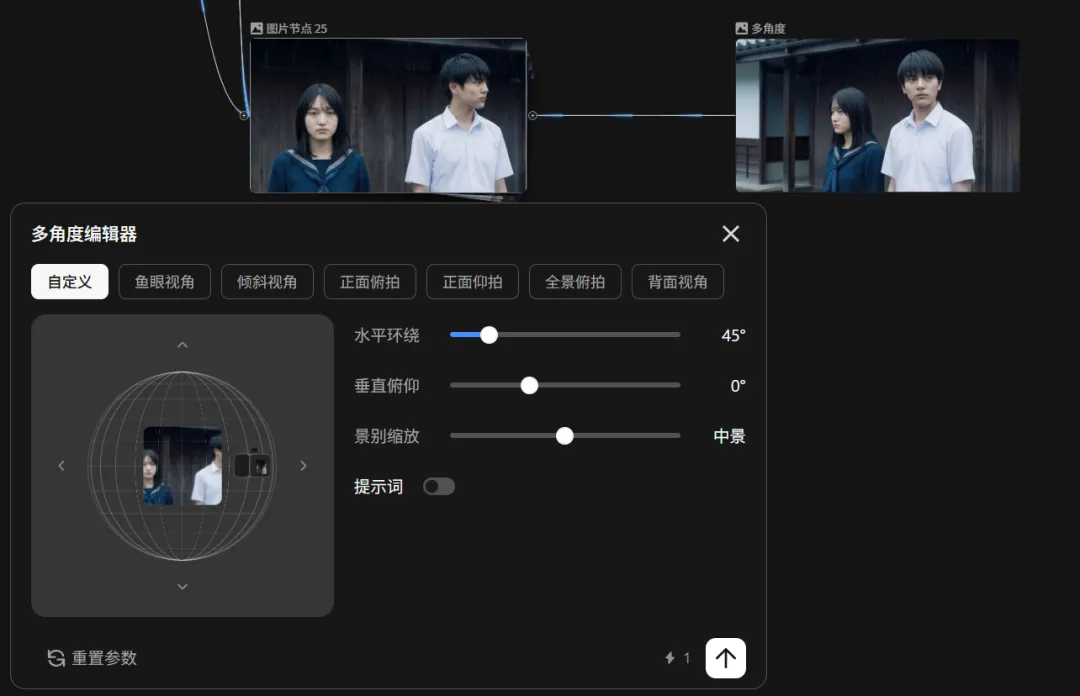Image resolution: width=1080 pixels, height=696 pixels.
Task: Click the upward arrow above the sphere preview
Action: pyautogui.click(x=182, y=344)
